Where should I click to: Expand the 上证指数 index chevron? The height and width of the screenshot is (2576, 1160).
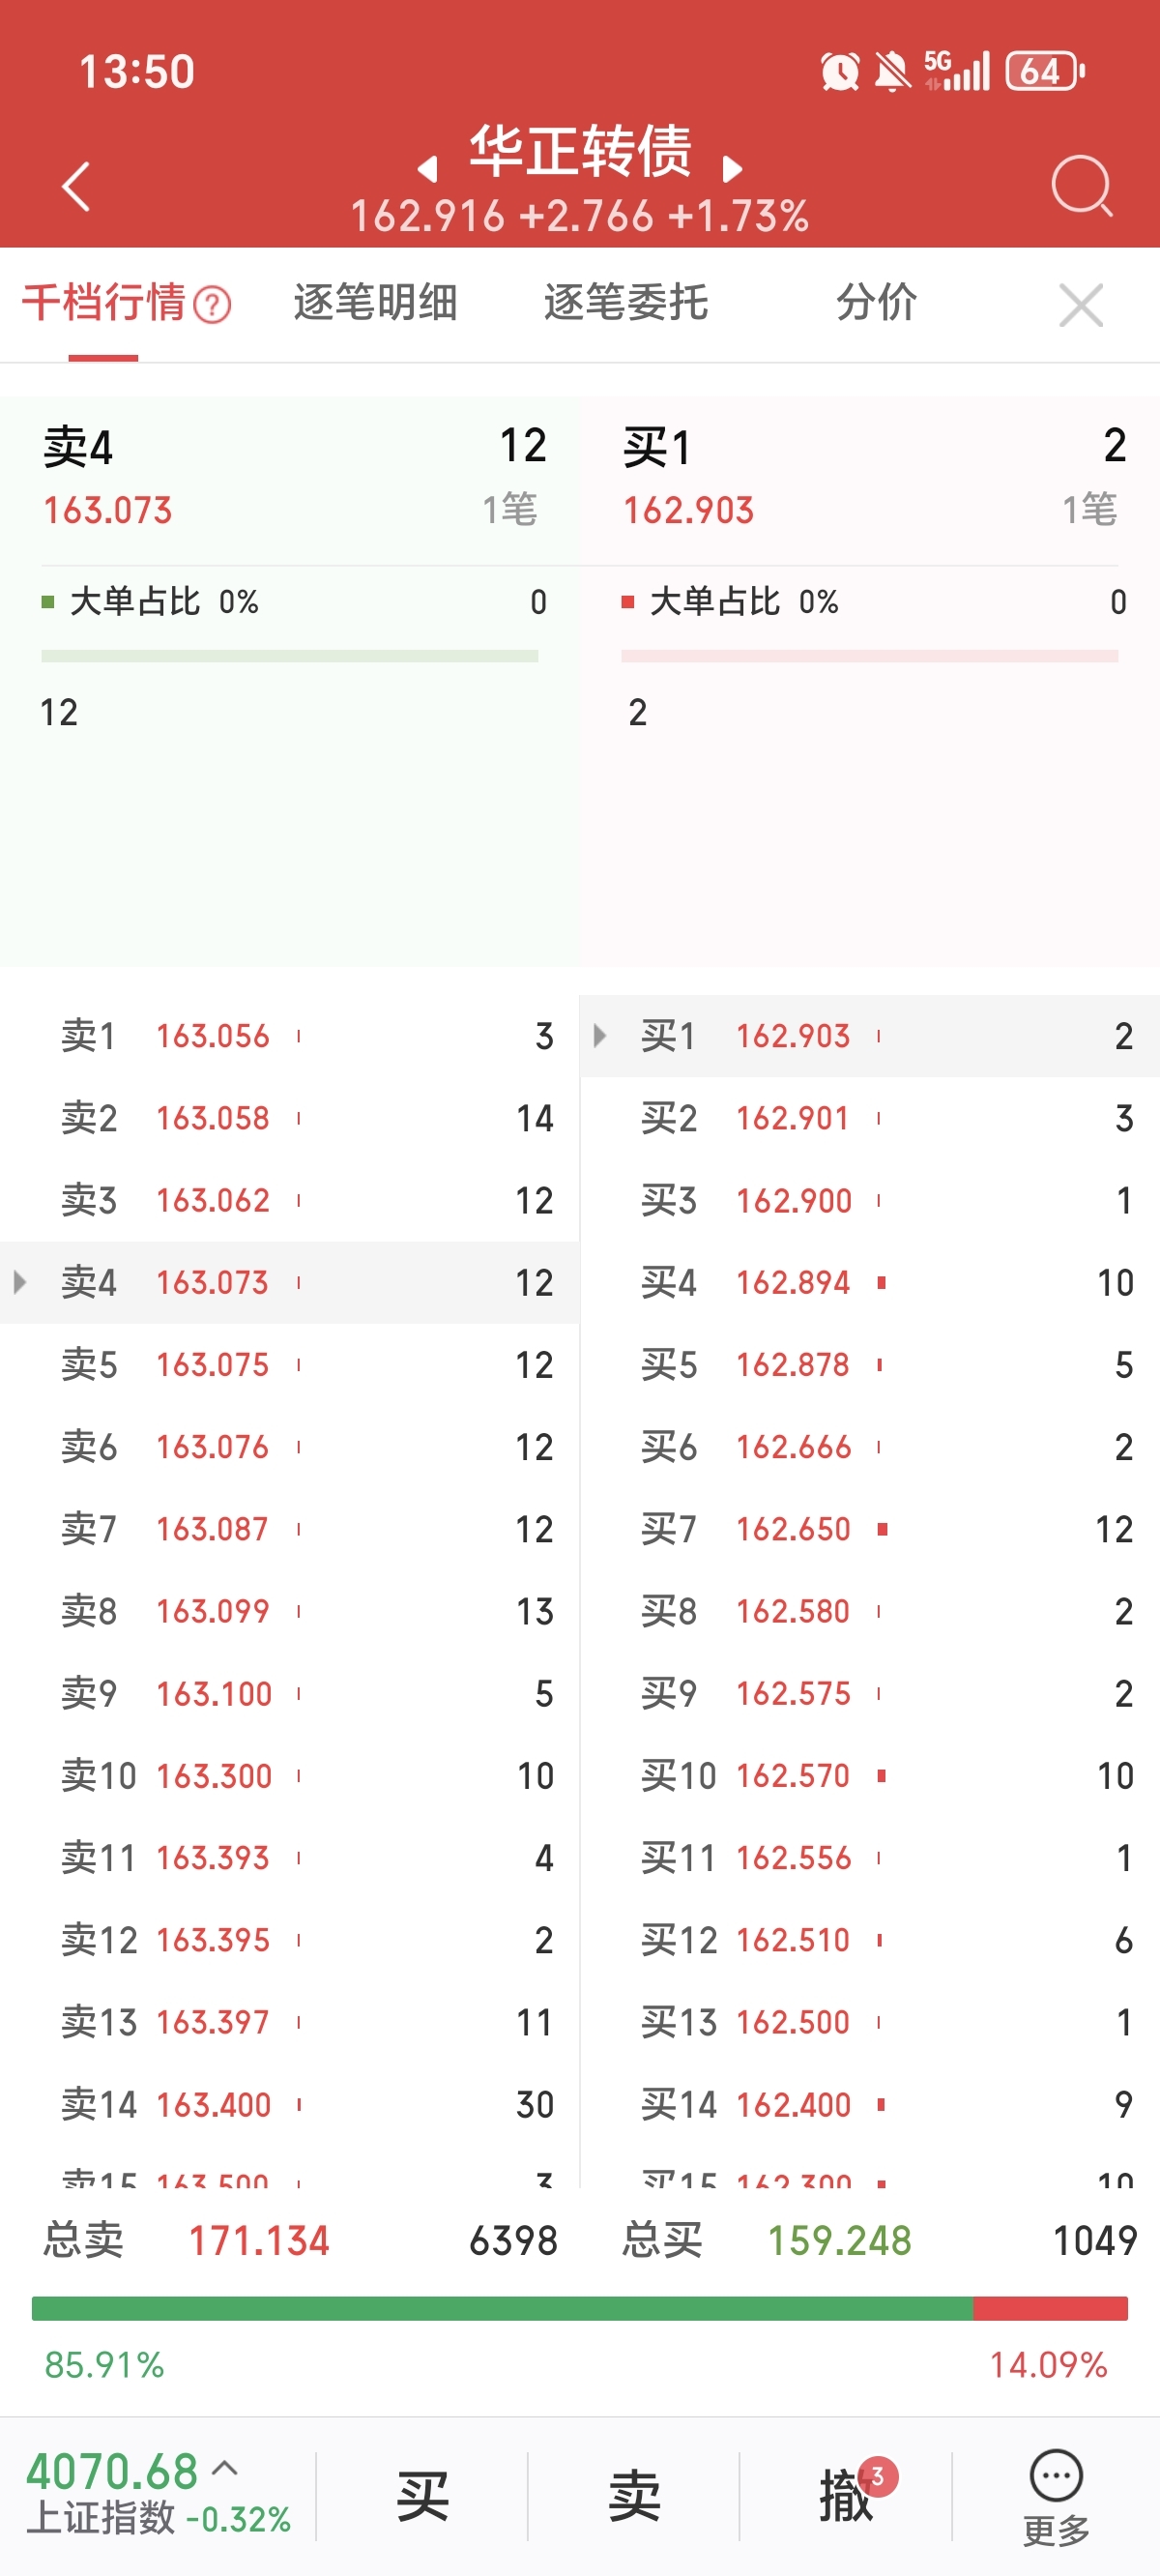pyautogui.click(x=226, y=2468)
